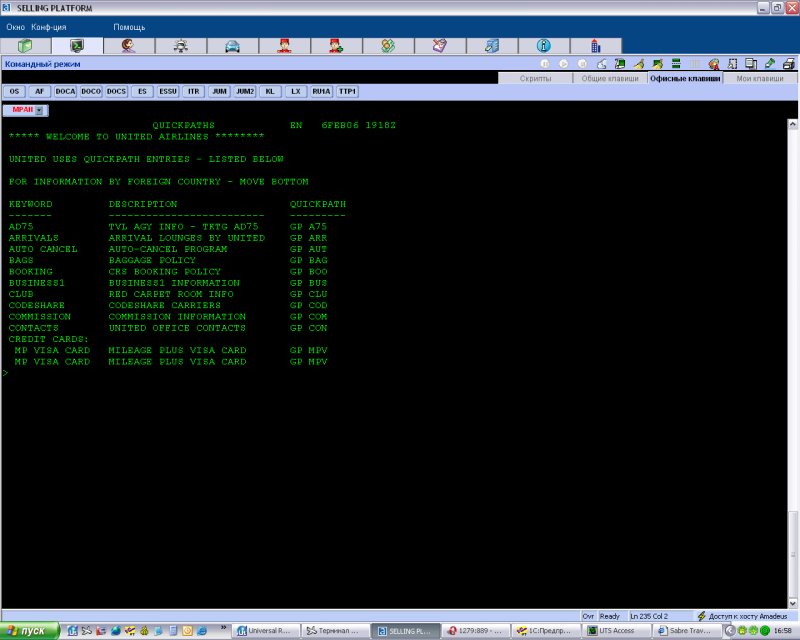Open the command page monitor icon tab
Image resolution: width=800 pixels, height=640 pixels.
click(x=77, y=46)
